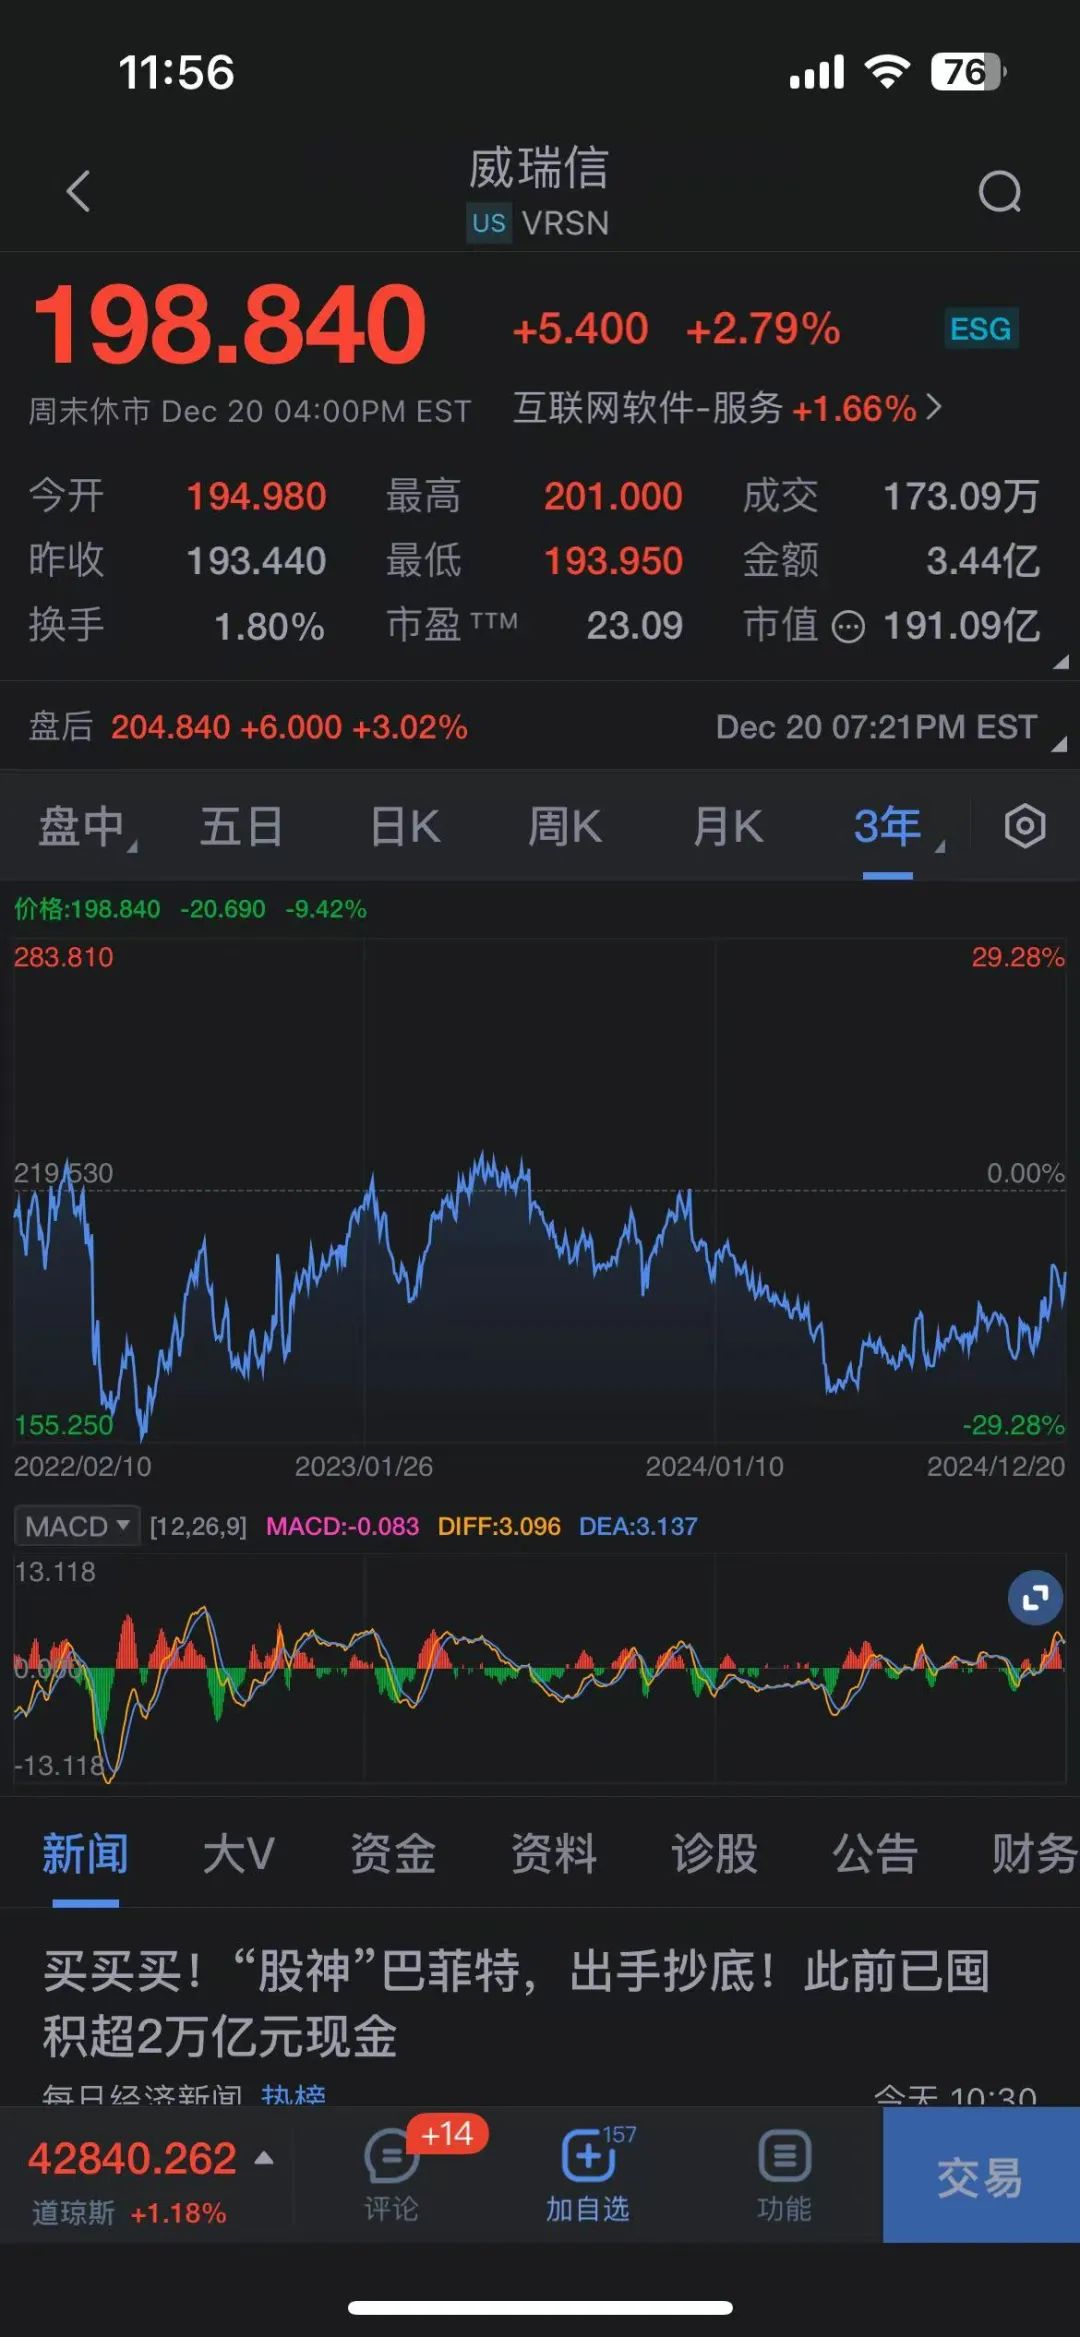
Task: Tap the 威瑞信 VRSN title
Action: [x=539, y=192]
